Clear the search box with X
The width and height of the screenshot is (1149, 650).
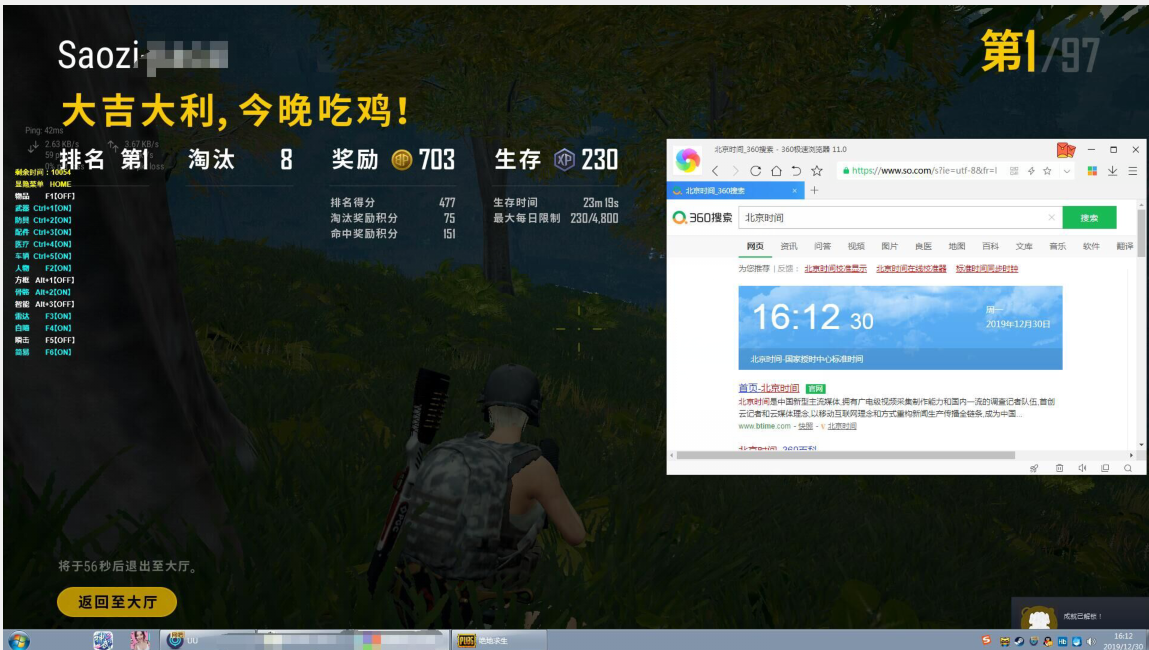(1052, 218)
